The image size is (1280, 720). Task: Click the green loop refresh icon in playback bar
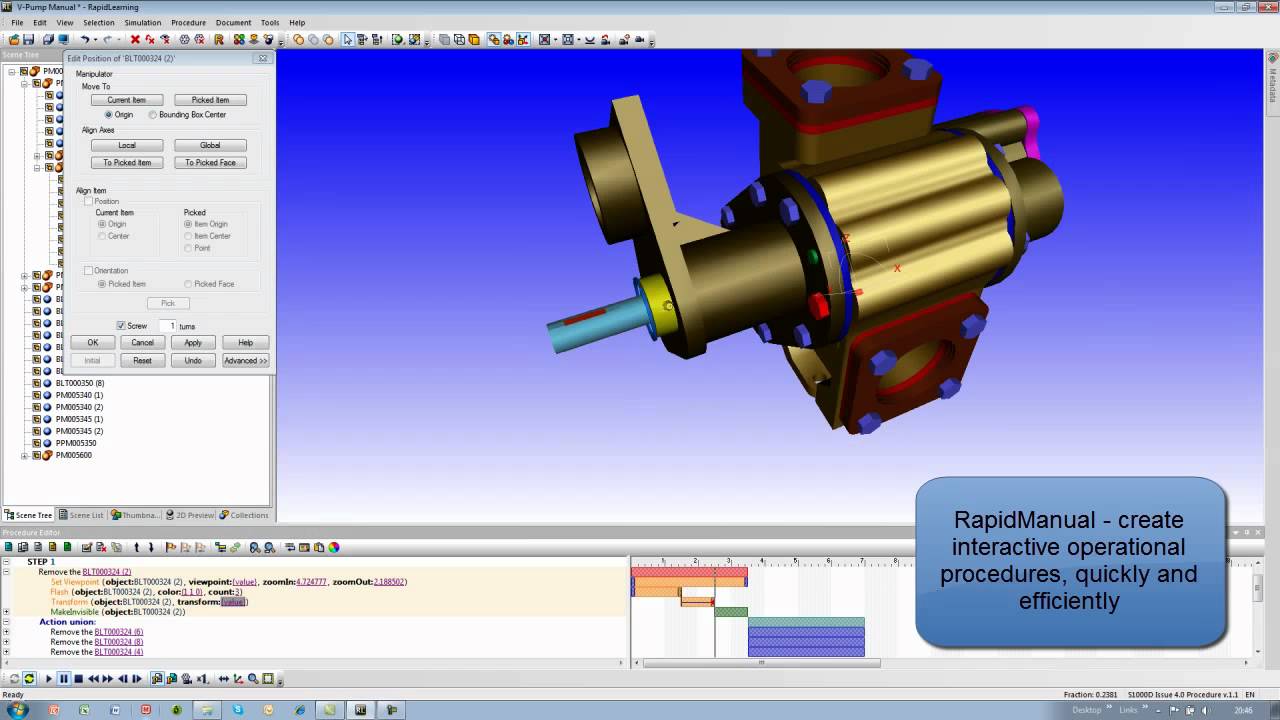coord(29,679)
